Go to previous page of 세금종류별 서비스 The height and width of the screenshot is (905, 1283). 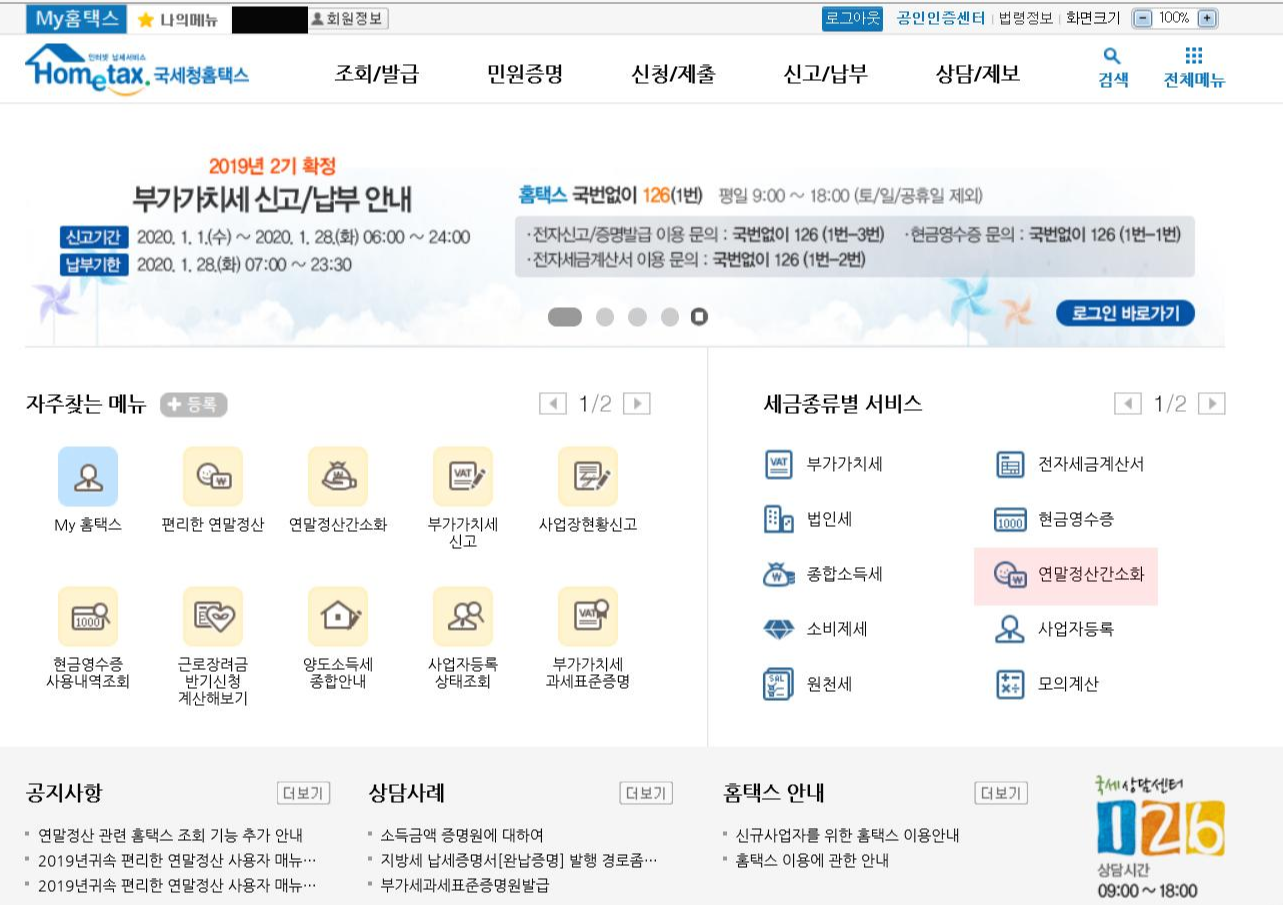pyautogui.click(x=1128, y=403)
